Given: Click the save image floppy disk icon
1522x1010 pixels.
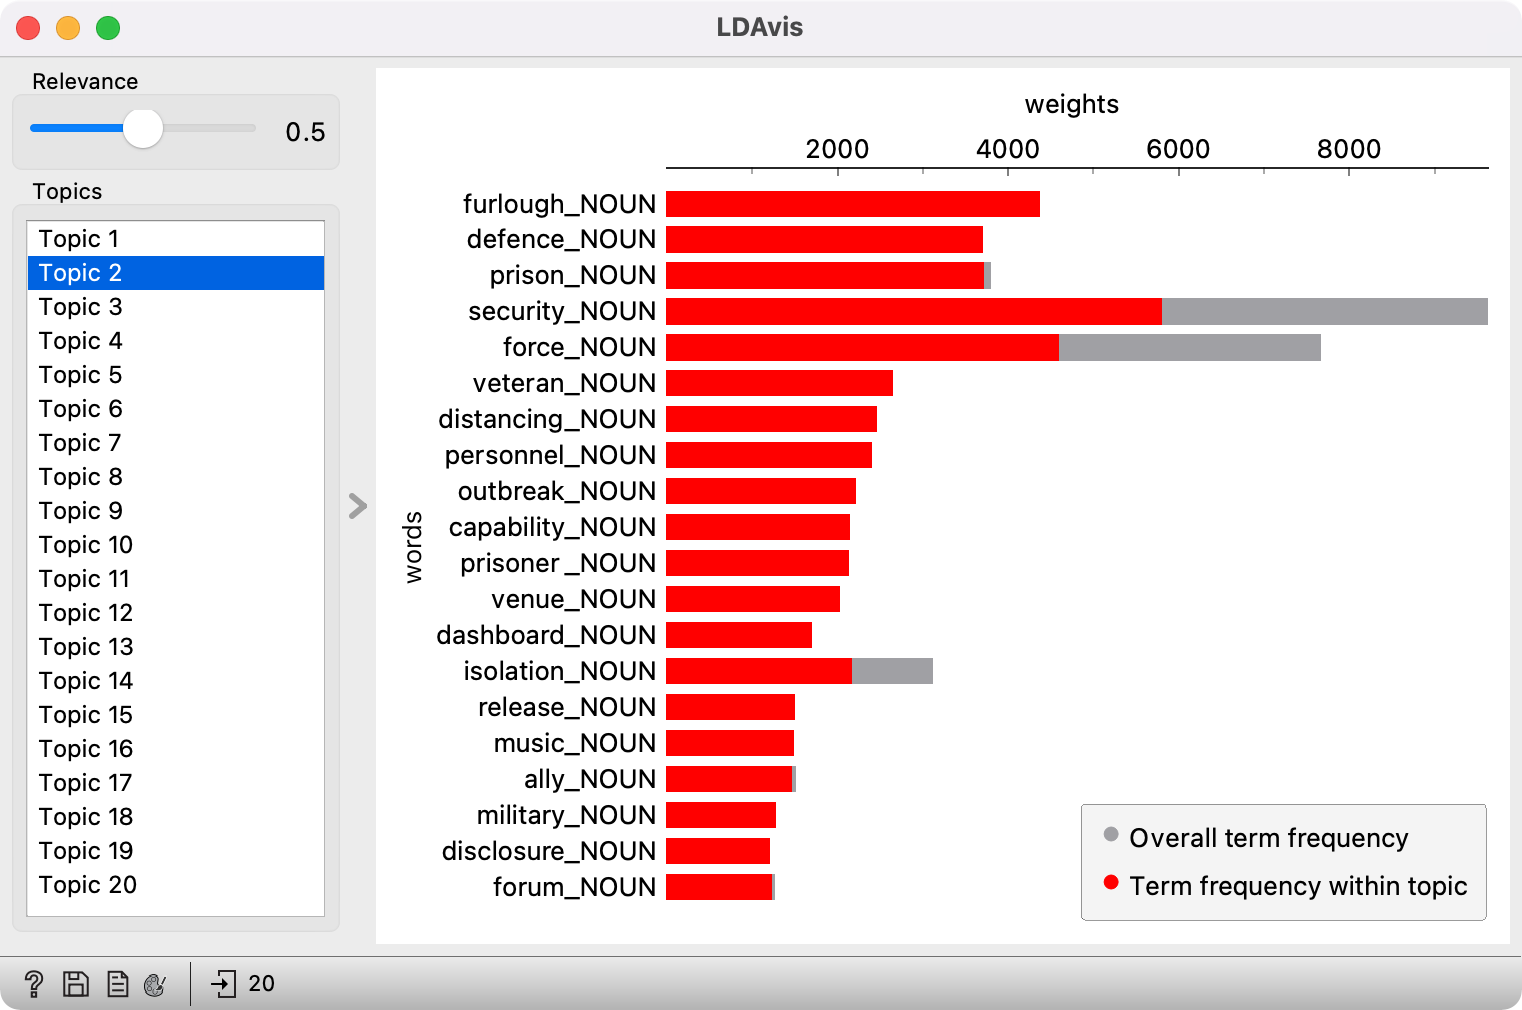Looking at the screenshot, I should pos(76,984).
